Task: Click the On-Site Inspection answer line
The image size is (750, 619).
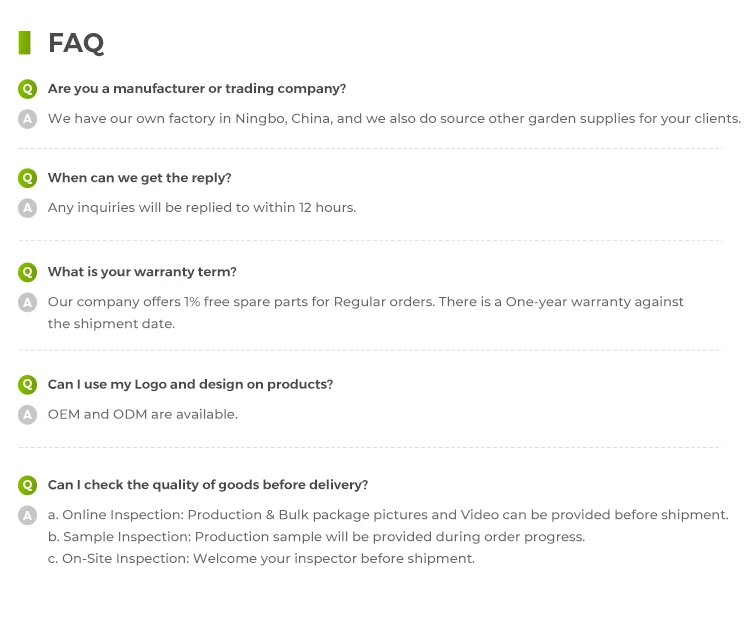Action: [261, 559]
